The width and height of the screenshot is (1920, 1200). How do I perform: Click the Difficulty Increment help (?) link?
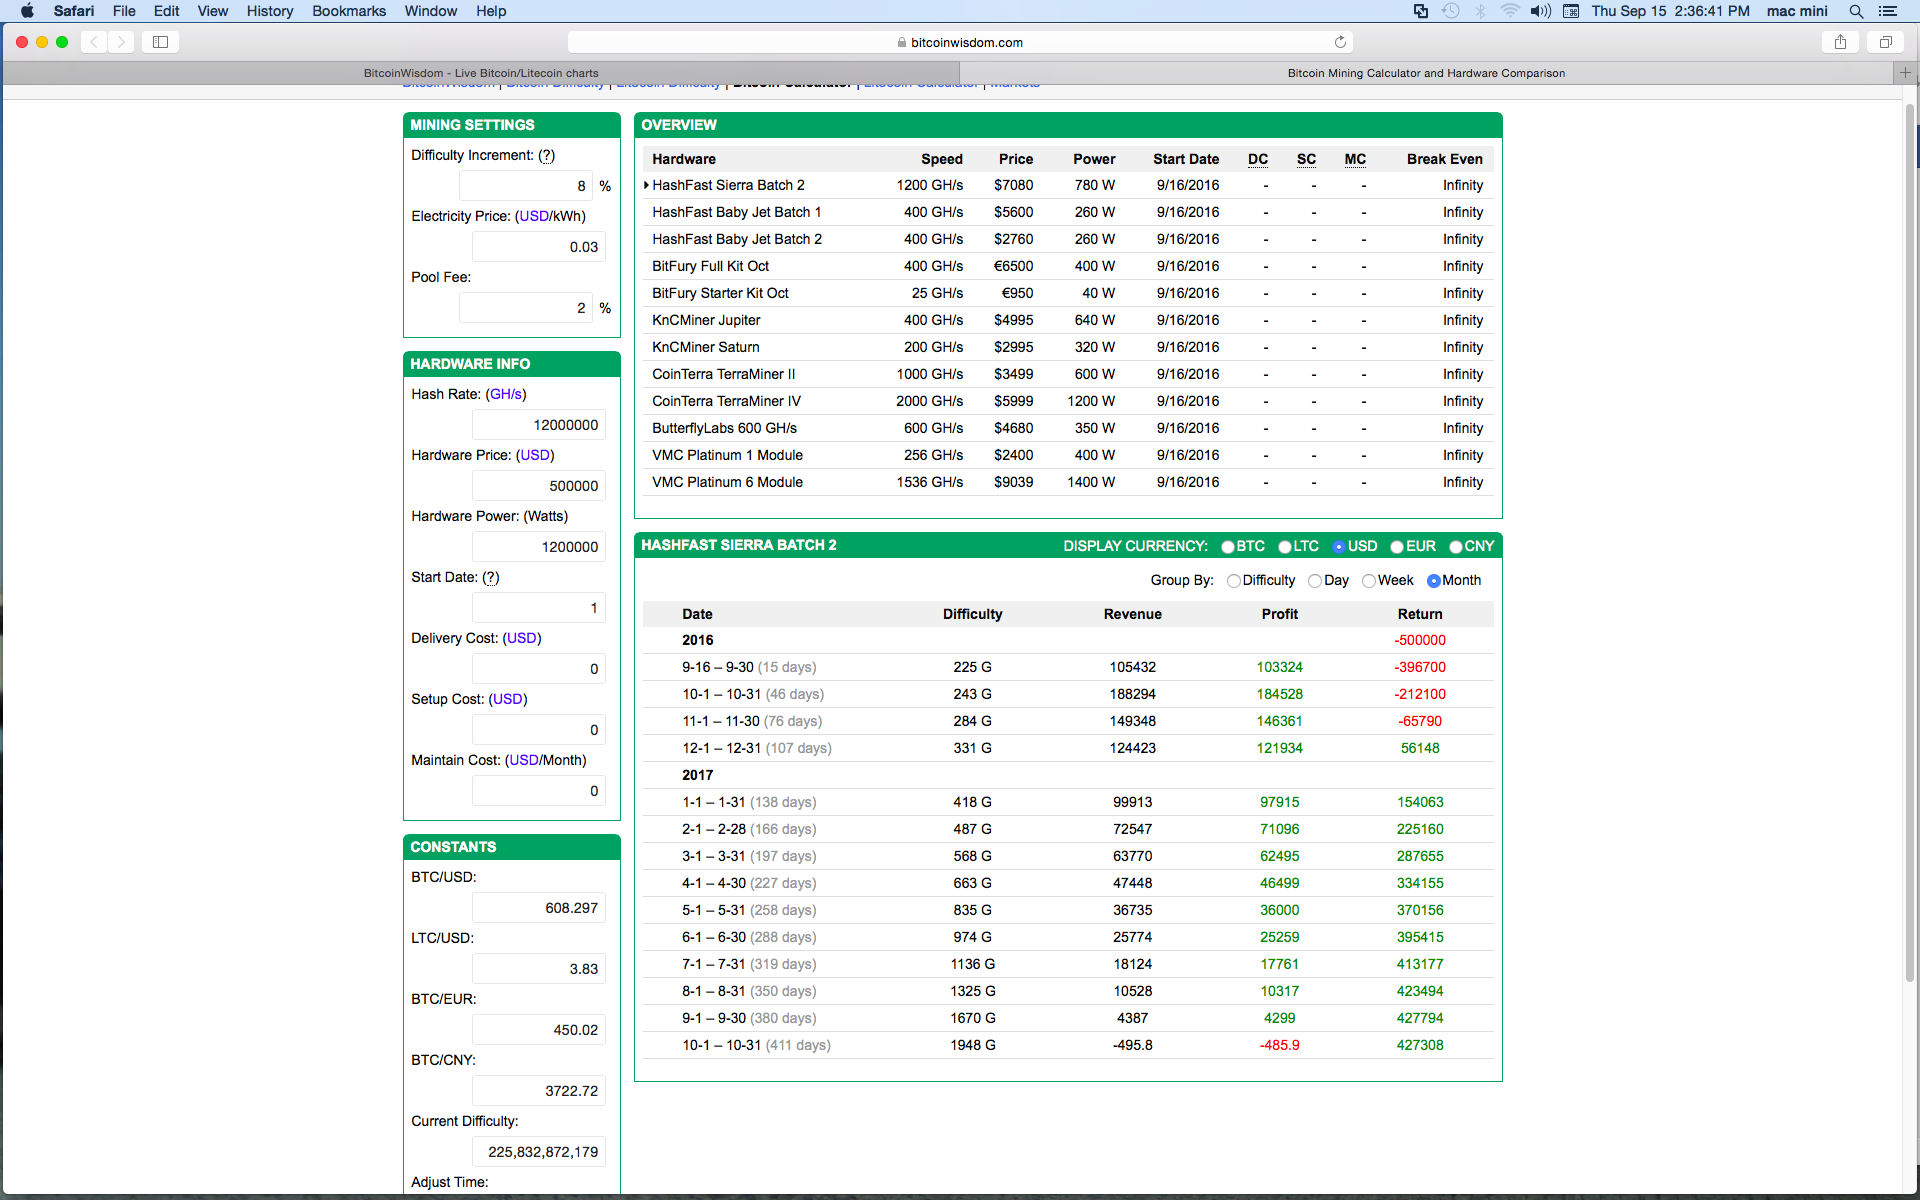pyautogui.click(x=546, y=155)
